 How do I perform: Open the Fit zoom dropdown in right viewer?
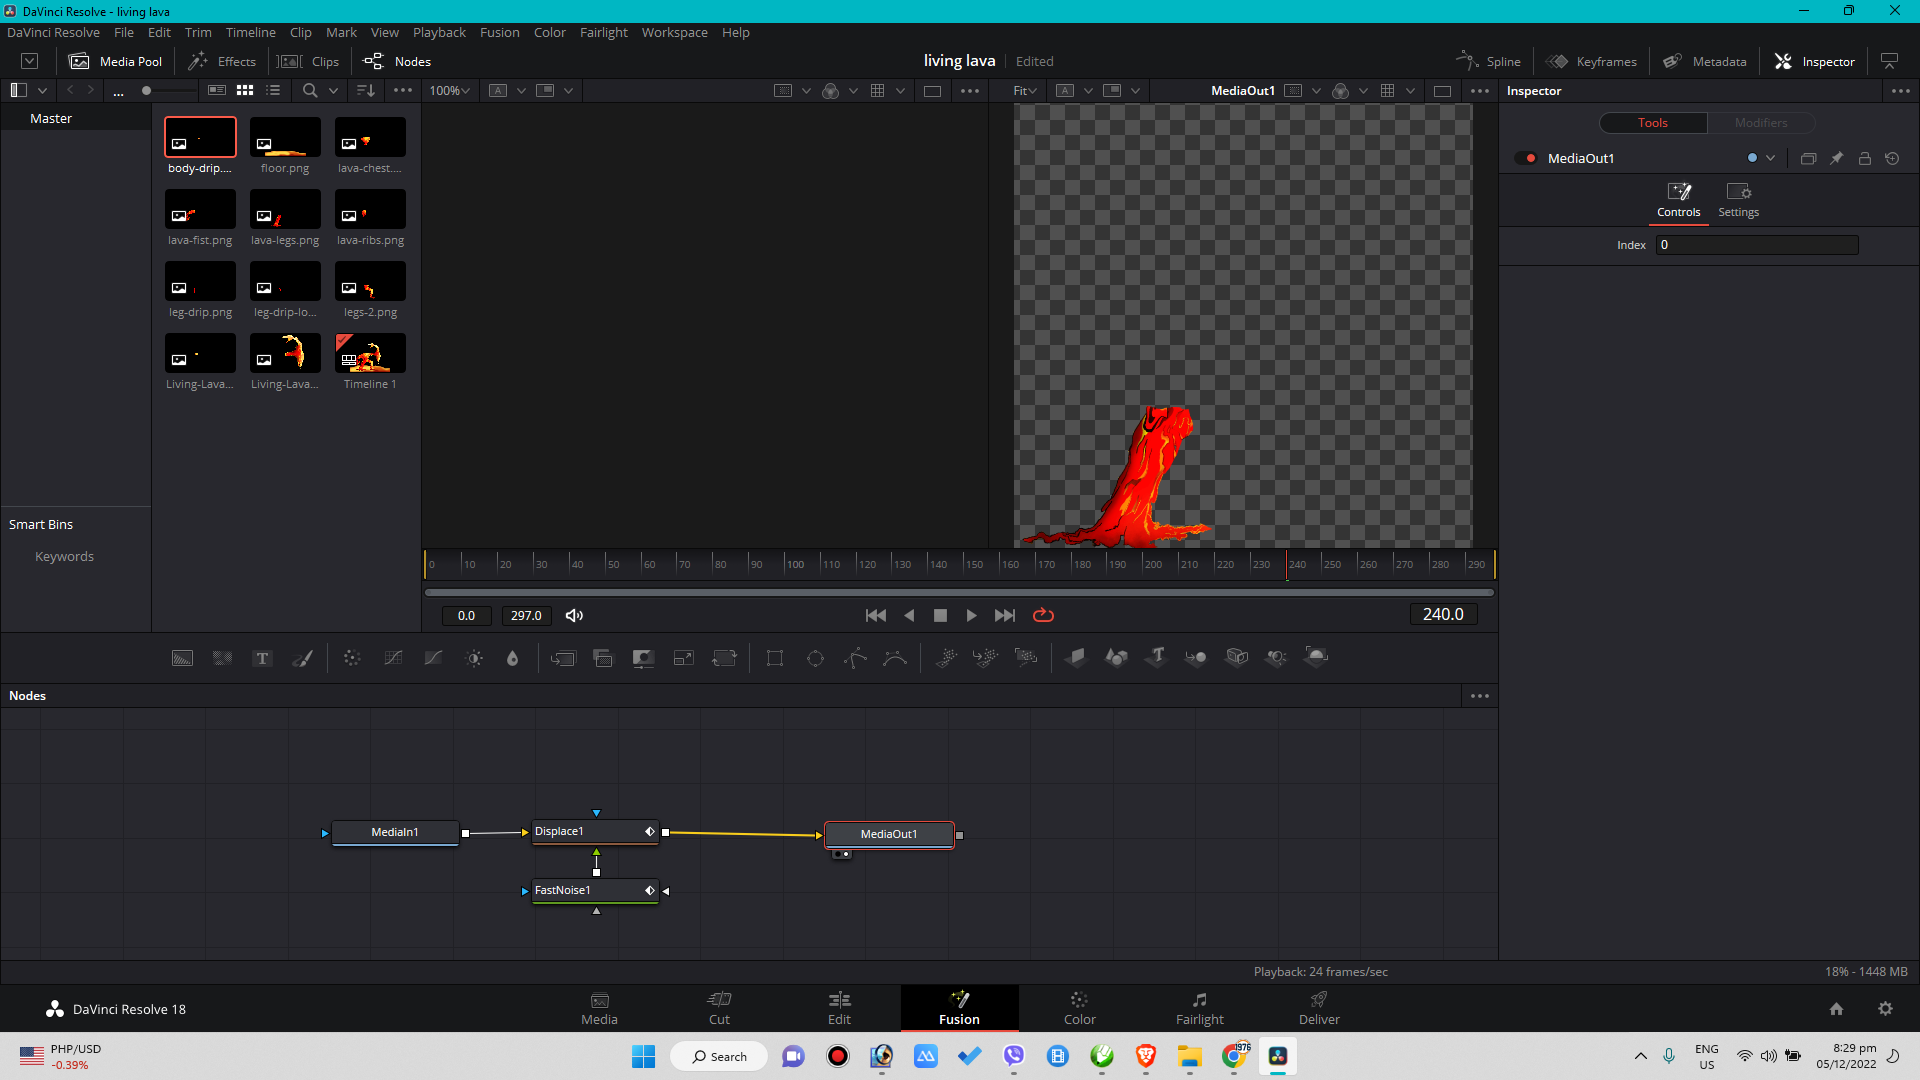[x=1025, y=90]
